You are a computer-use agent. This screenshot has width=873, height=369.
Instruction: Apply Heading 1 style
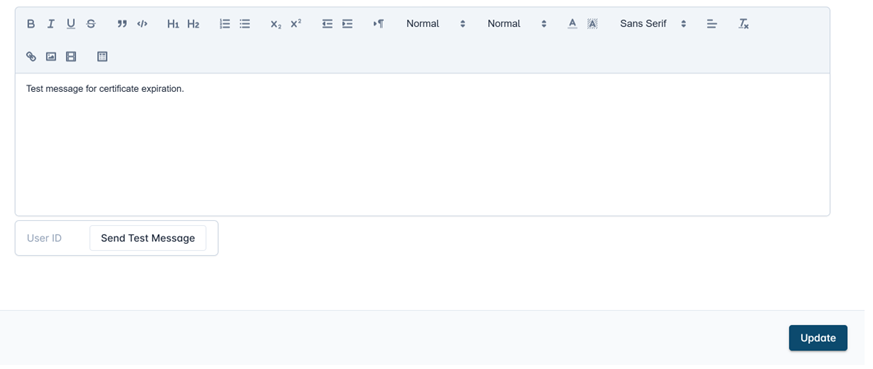click(173, 24)
